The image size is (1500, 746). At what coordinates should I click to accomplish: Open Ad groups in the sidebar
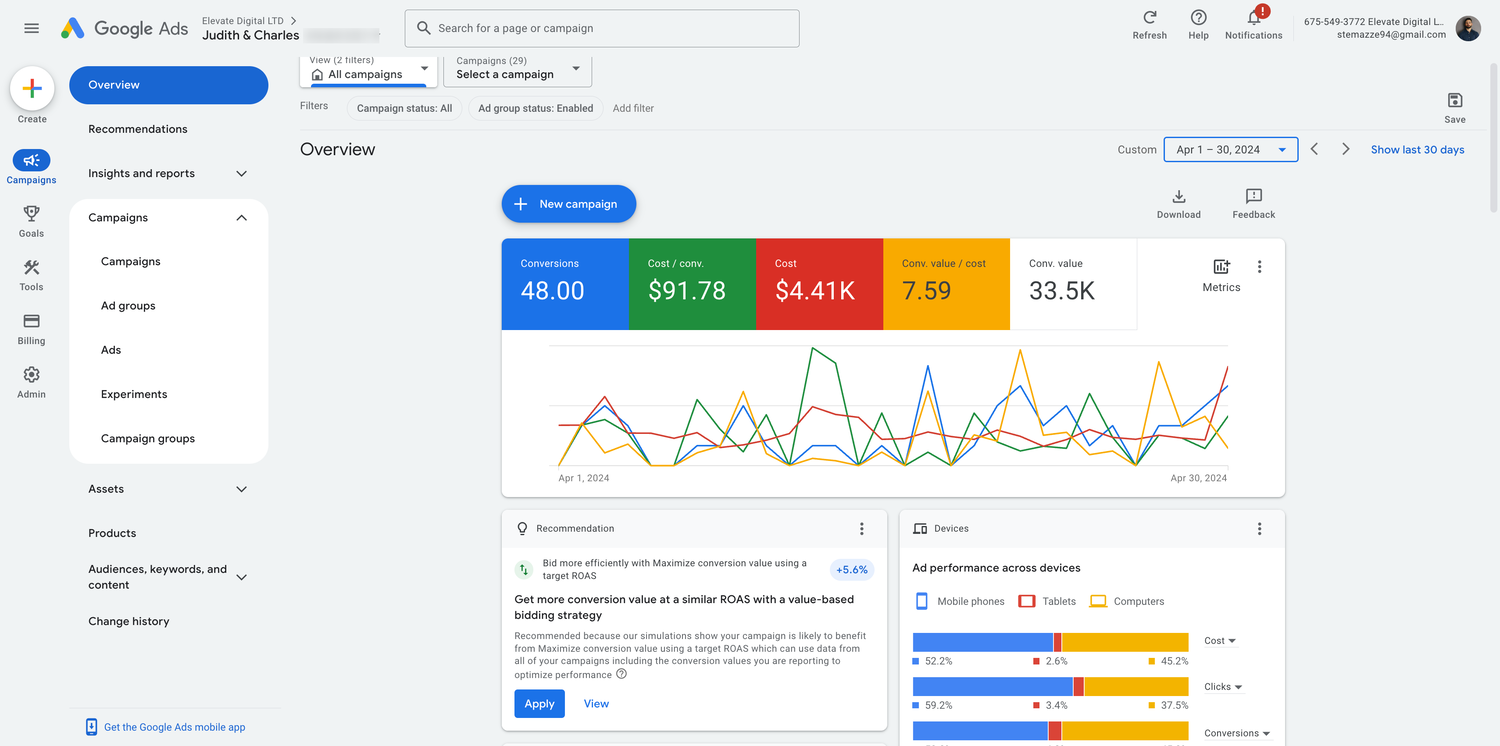[x=128, y=306]
